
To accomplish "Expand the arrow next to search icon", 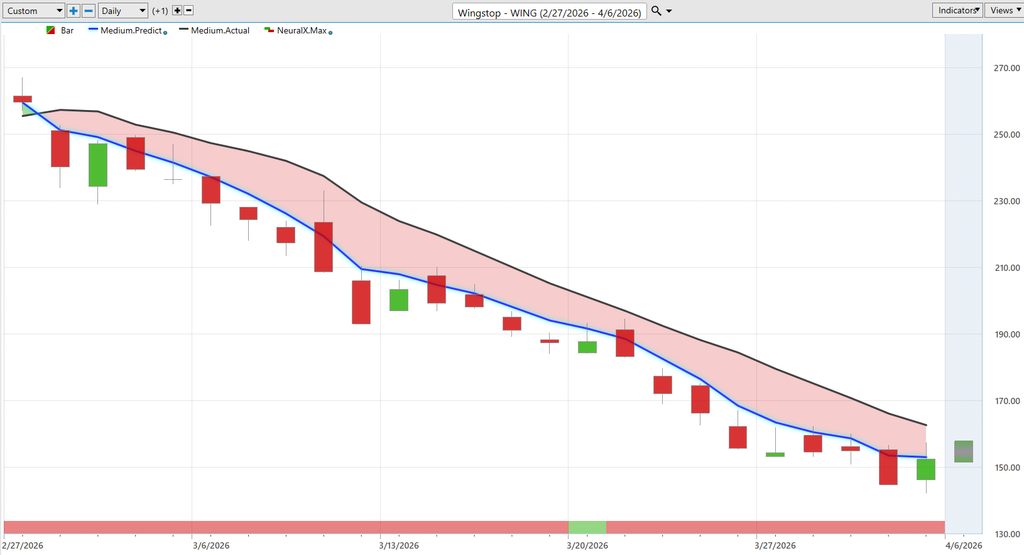I will [x=670, y=11].
